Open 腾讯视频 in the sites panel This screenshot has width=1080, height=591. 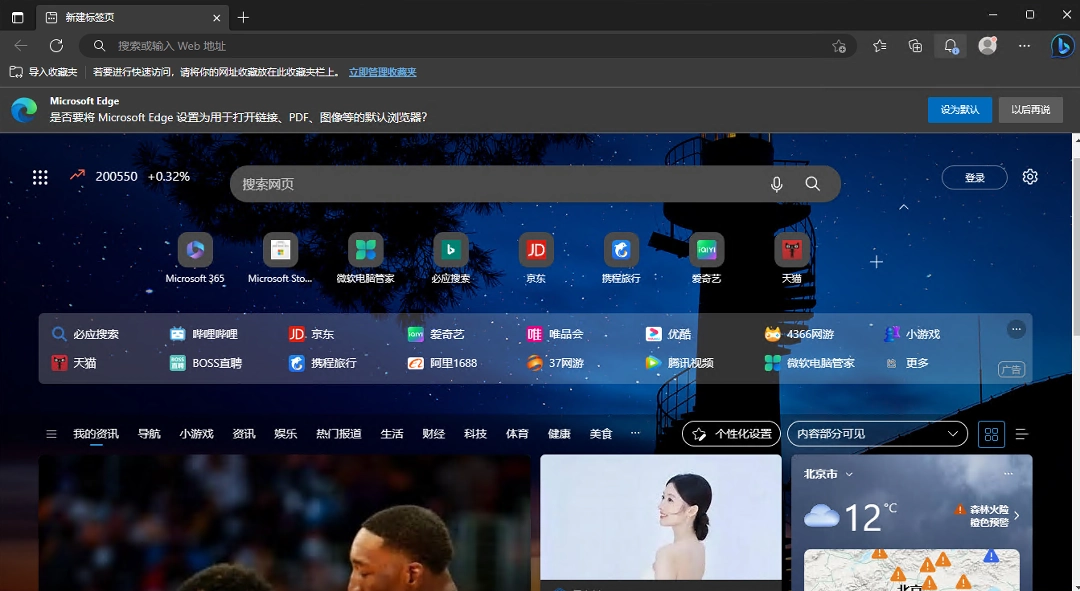pos(680,363)
